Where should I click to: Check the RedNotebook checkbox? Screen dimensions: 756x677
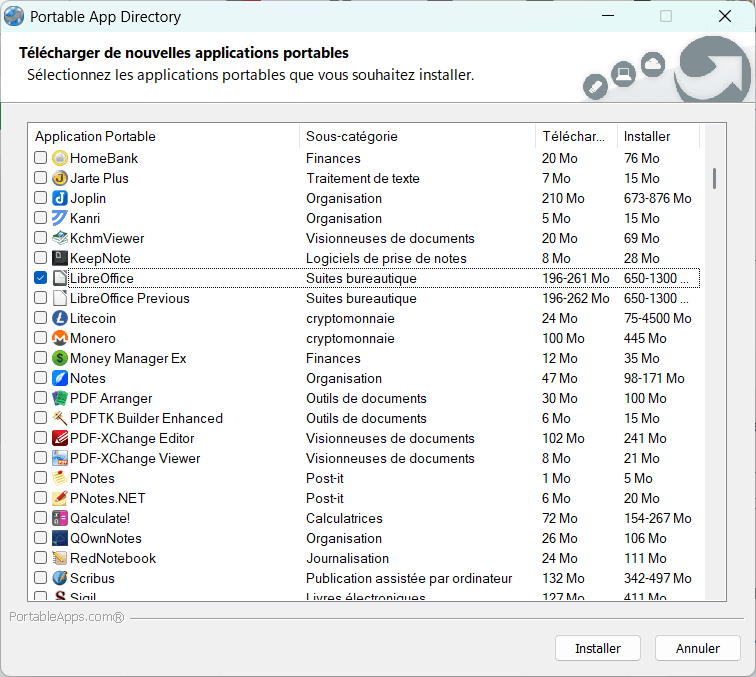tap(40, 558)
